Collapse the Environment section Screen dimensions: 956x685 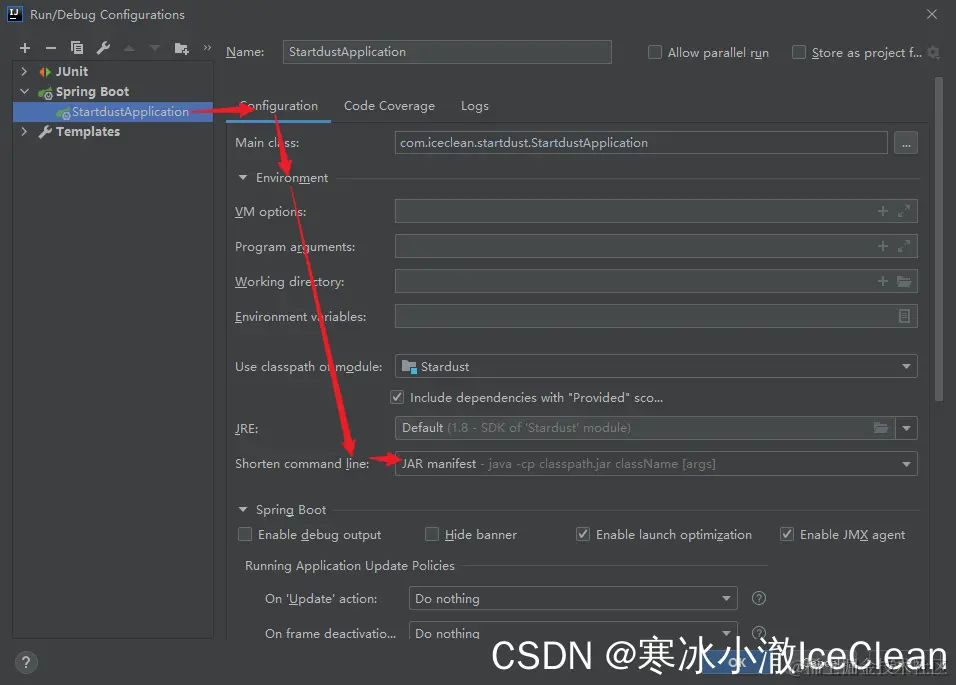click(243, 177)
